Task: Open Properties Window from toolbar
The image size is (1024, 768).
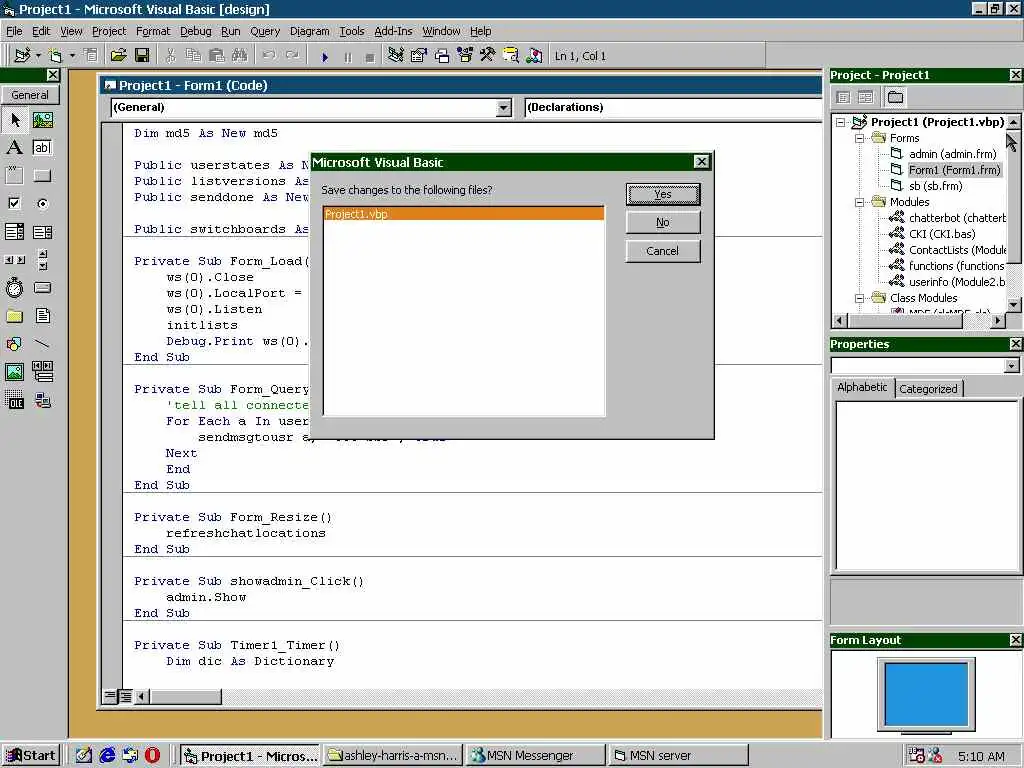Action: tap(418, 56)
